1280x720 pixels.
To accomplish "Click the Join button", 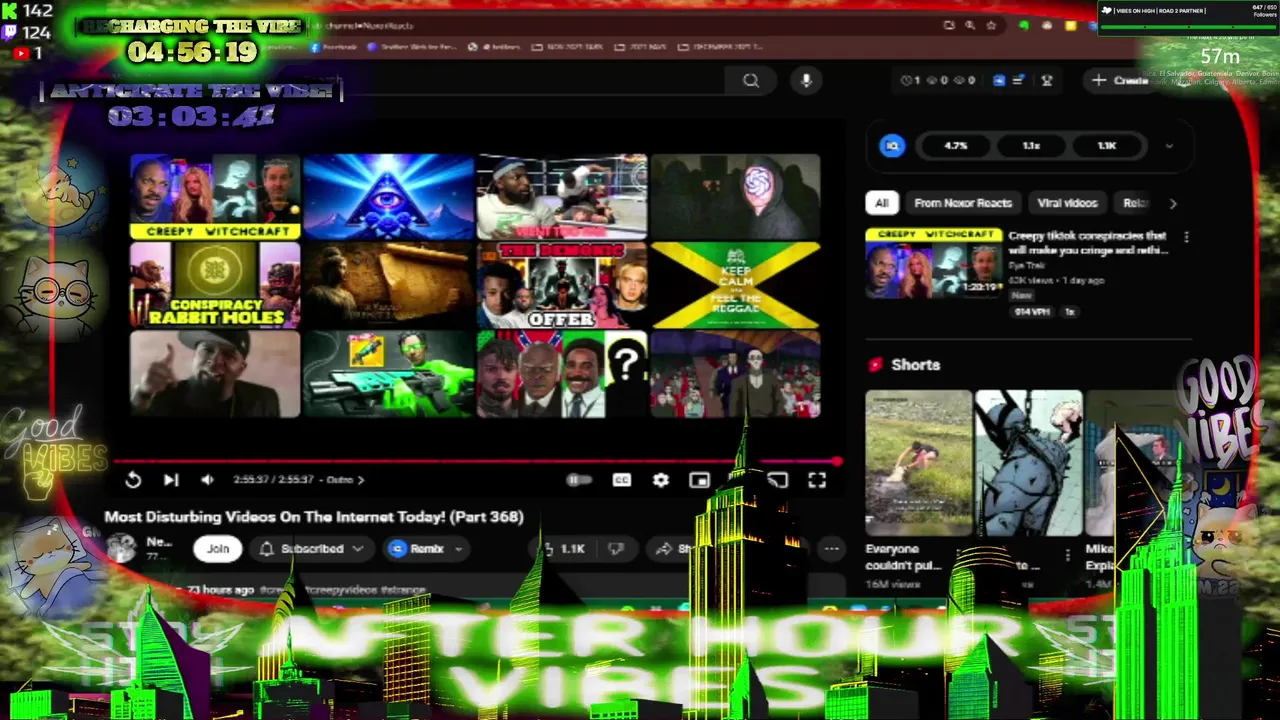I will [218, 548].
